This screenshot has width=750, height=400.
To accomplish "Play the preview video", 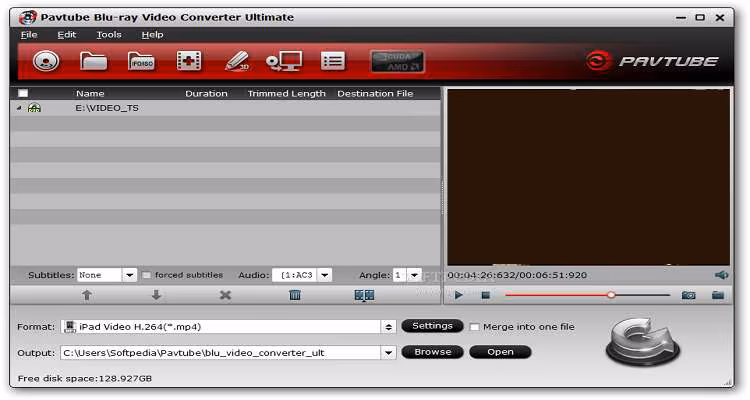I will (x=459, y=295).
